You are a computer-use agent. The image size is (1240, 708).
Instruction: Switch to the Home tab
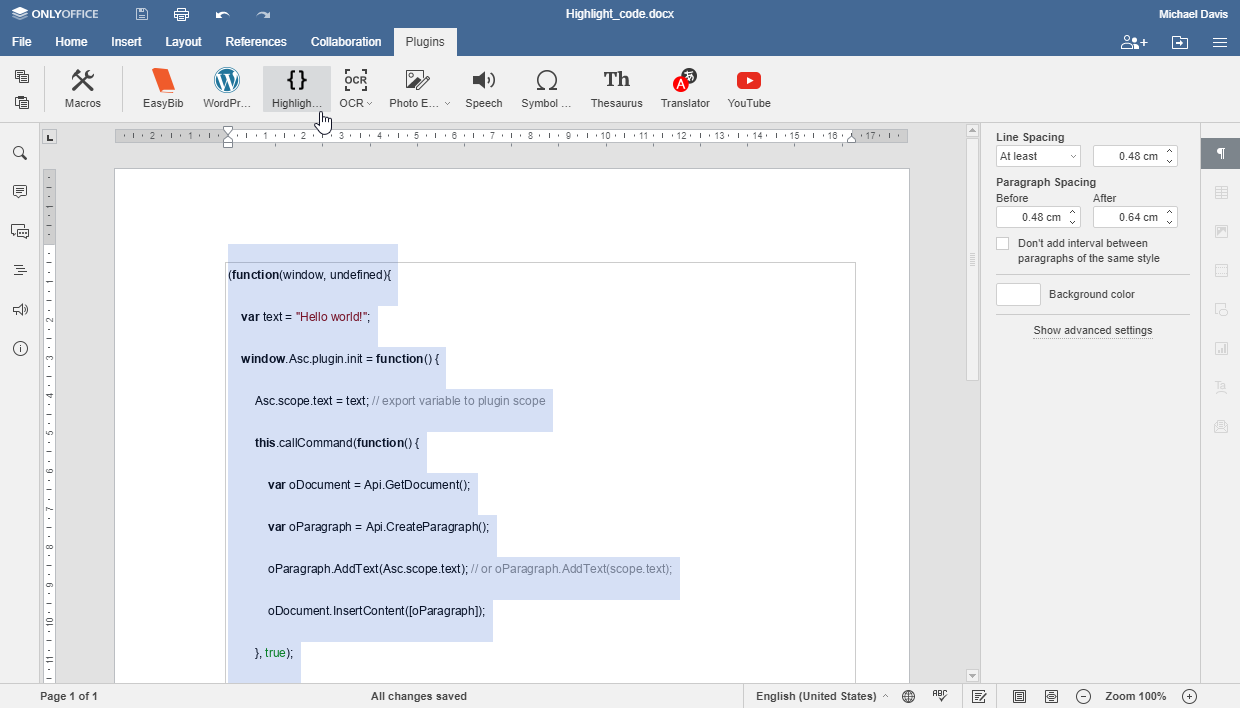tap(71, 42)
